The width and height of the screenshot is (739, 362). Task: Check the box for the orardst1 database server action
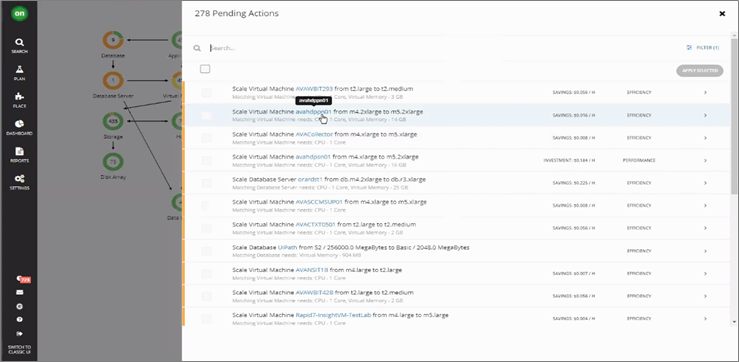[x=206, y=183]
